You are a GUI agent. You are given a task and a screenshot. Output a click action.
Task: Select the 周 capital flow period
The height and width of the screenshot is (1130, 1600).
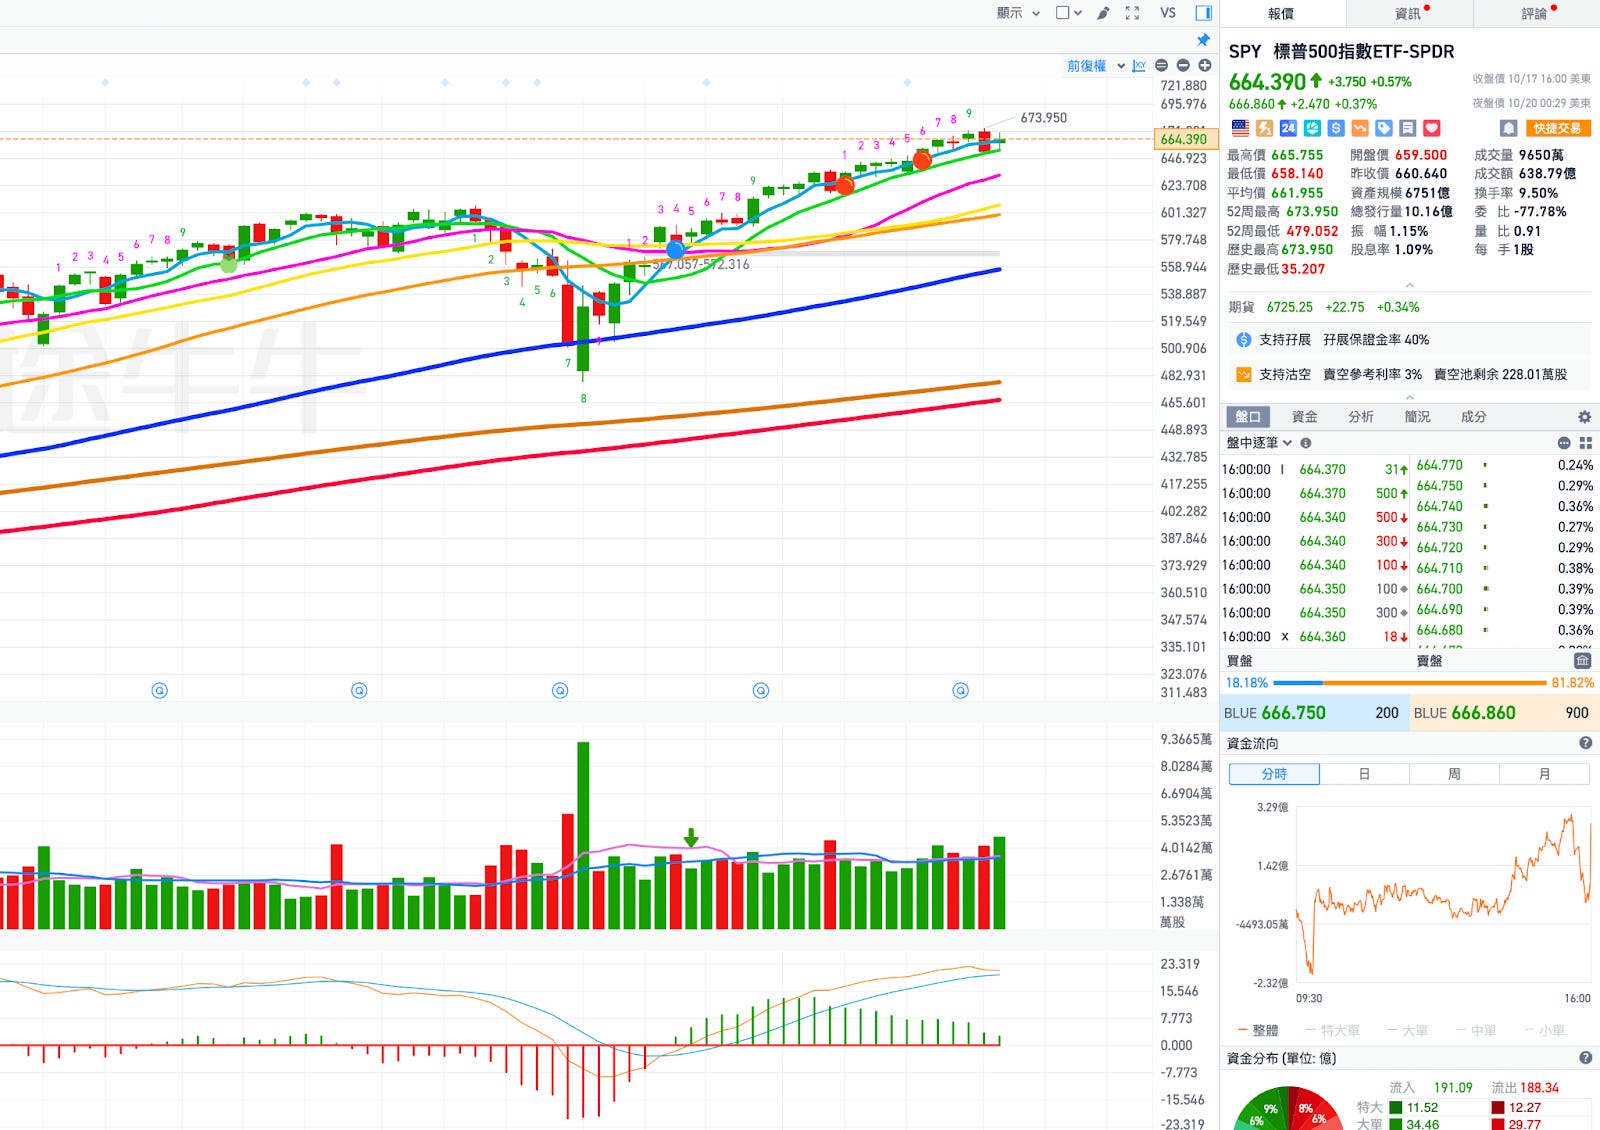(1454, 774)
